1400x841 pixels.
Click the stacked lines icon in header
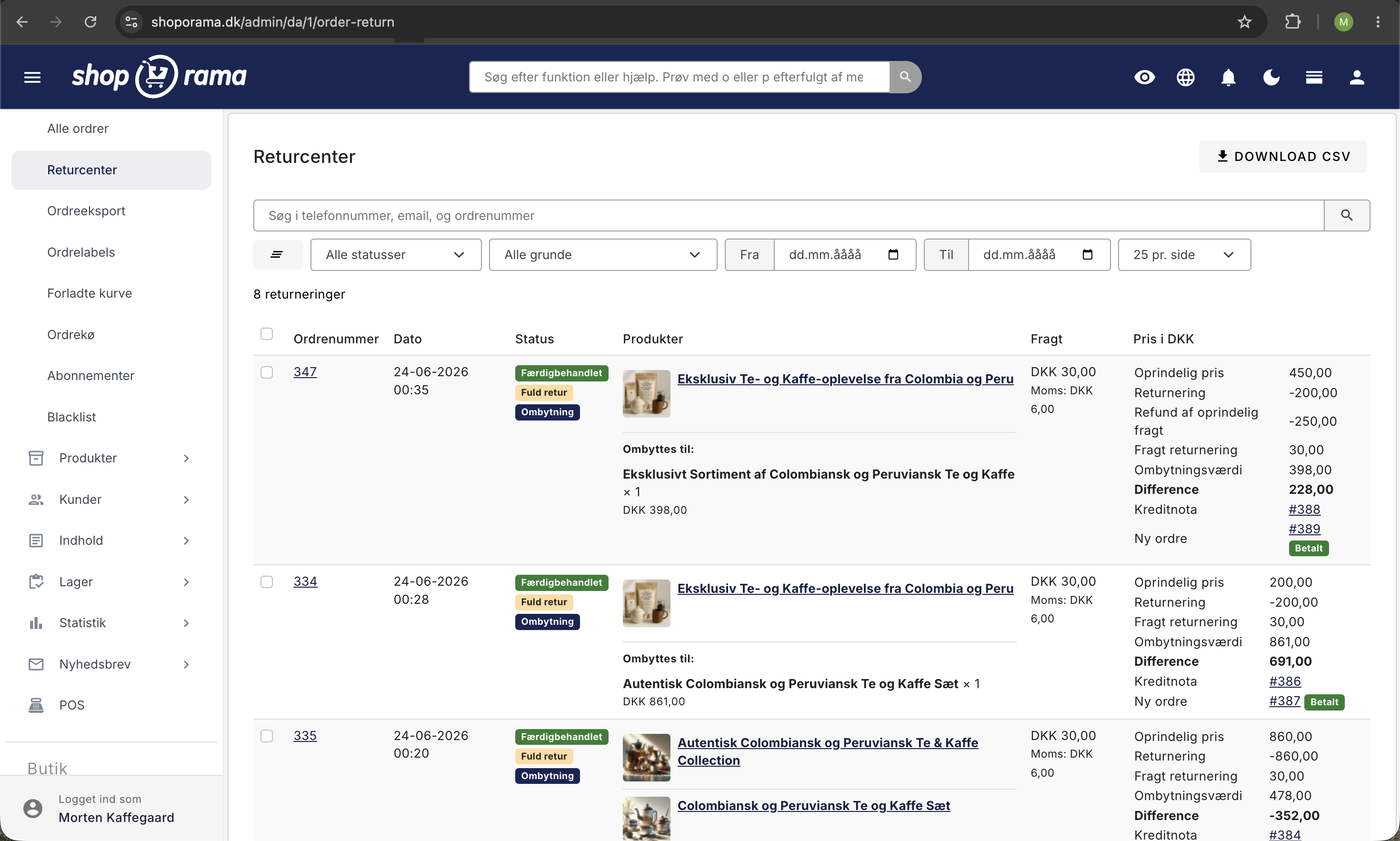point(1314,77)
